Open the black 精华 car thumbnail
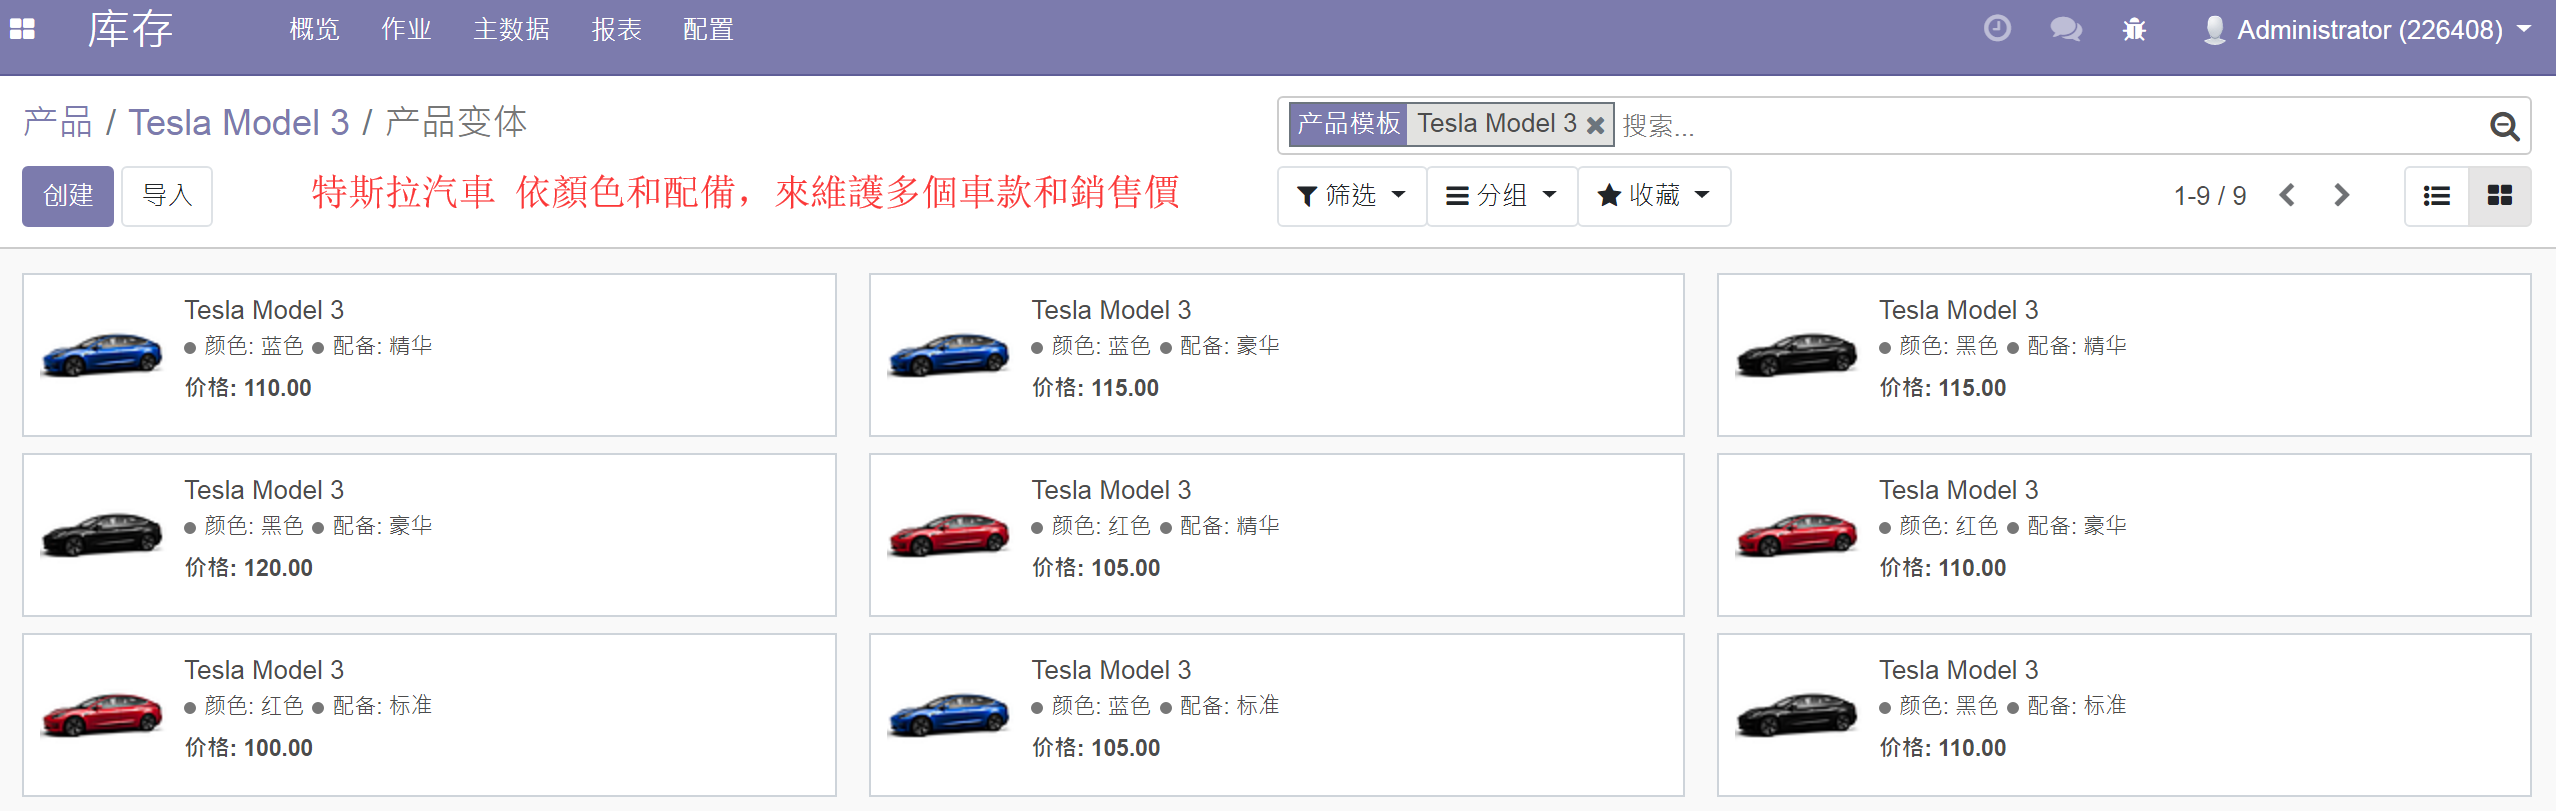Screen dimensions: 2556x811 pyautogui.click(x=1797, y=355)
